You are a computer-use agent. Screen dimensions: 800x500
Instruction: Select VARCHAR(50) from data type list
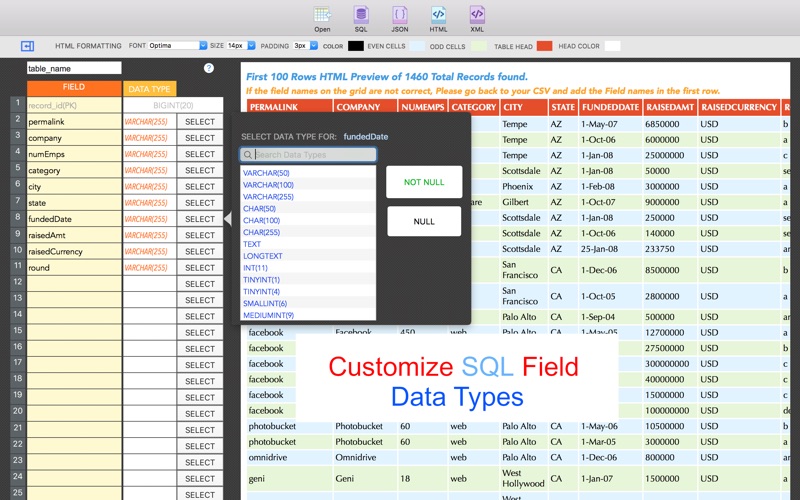[308, 173]
